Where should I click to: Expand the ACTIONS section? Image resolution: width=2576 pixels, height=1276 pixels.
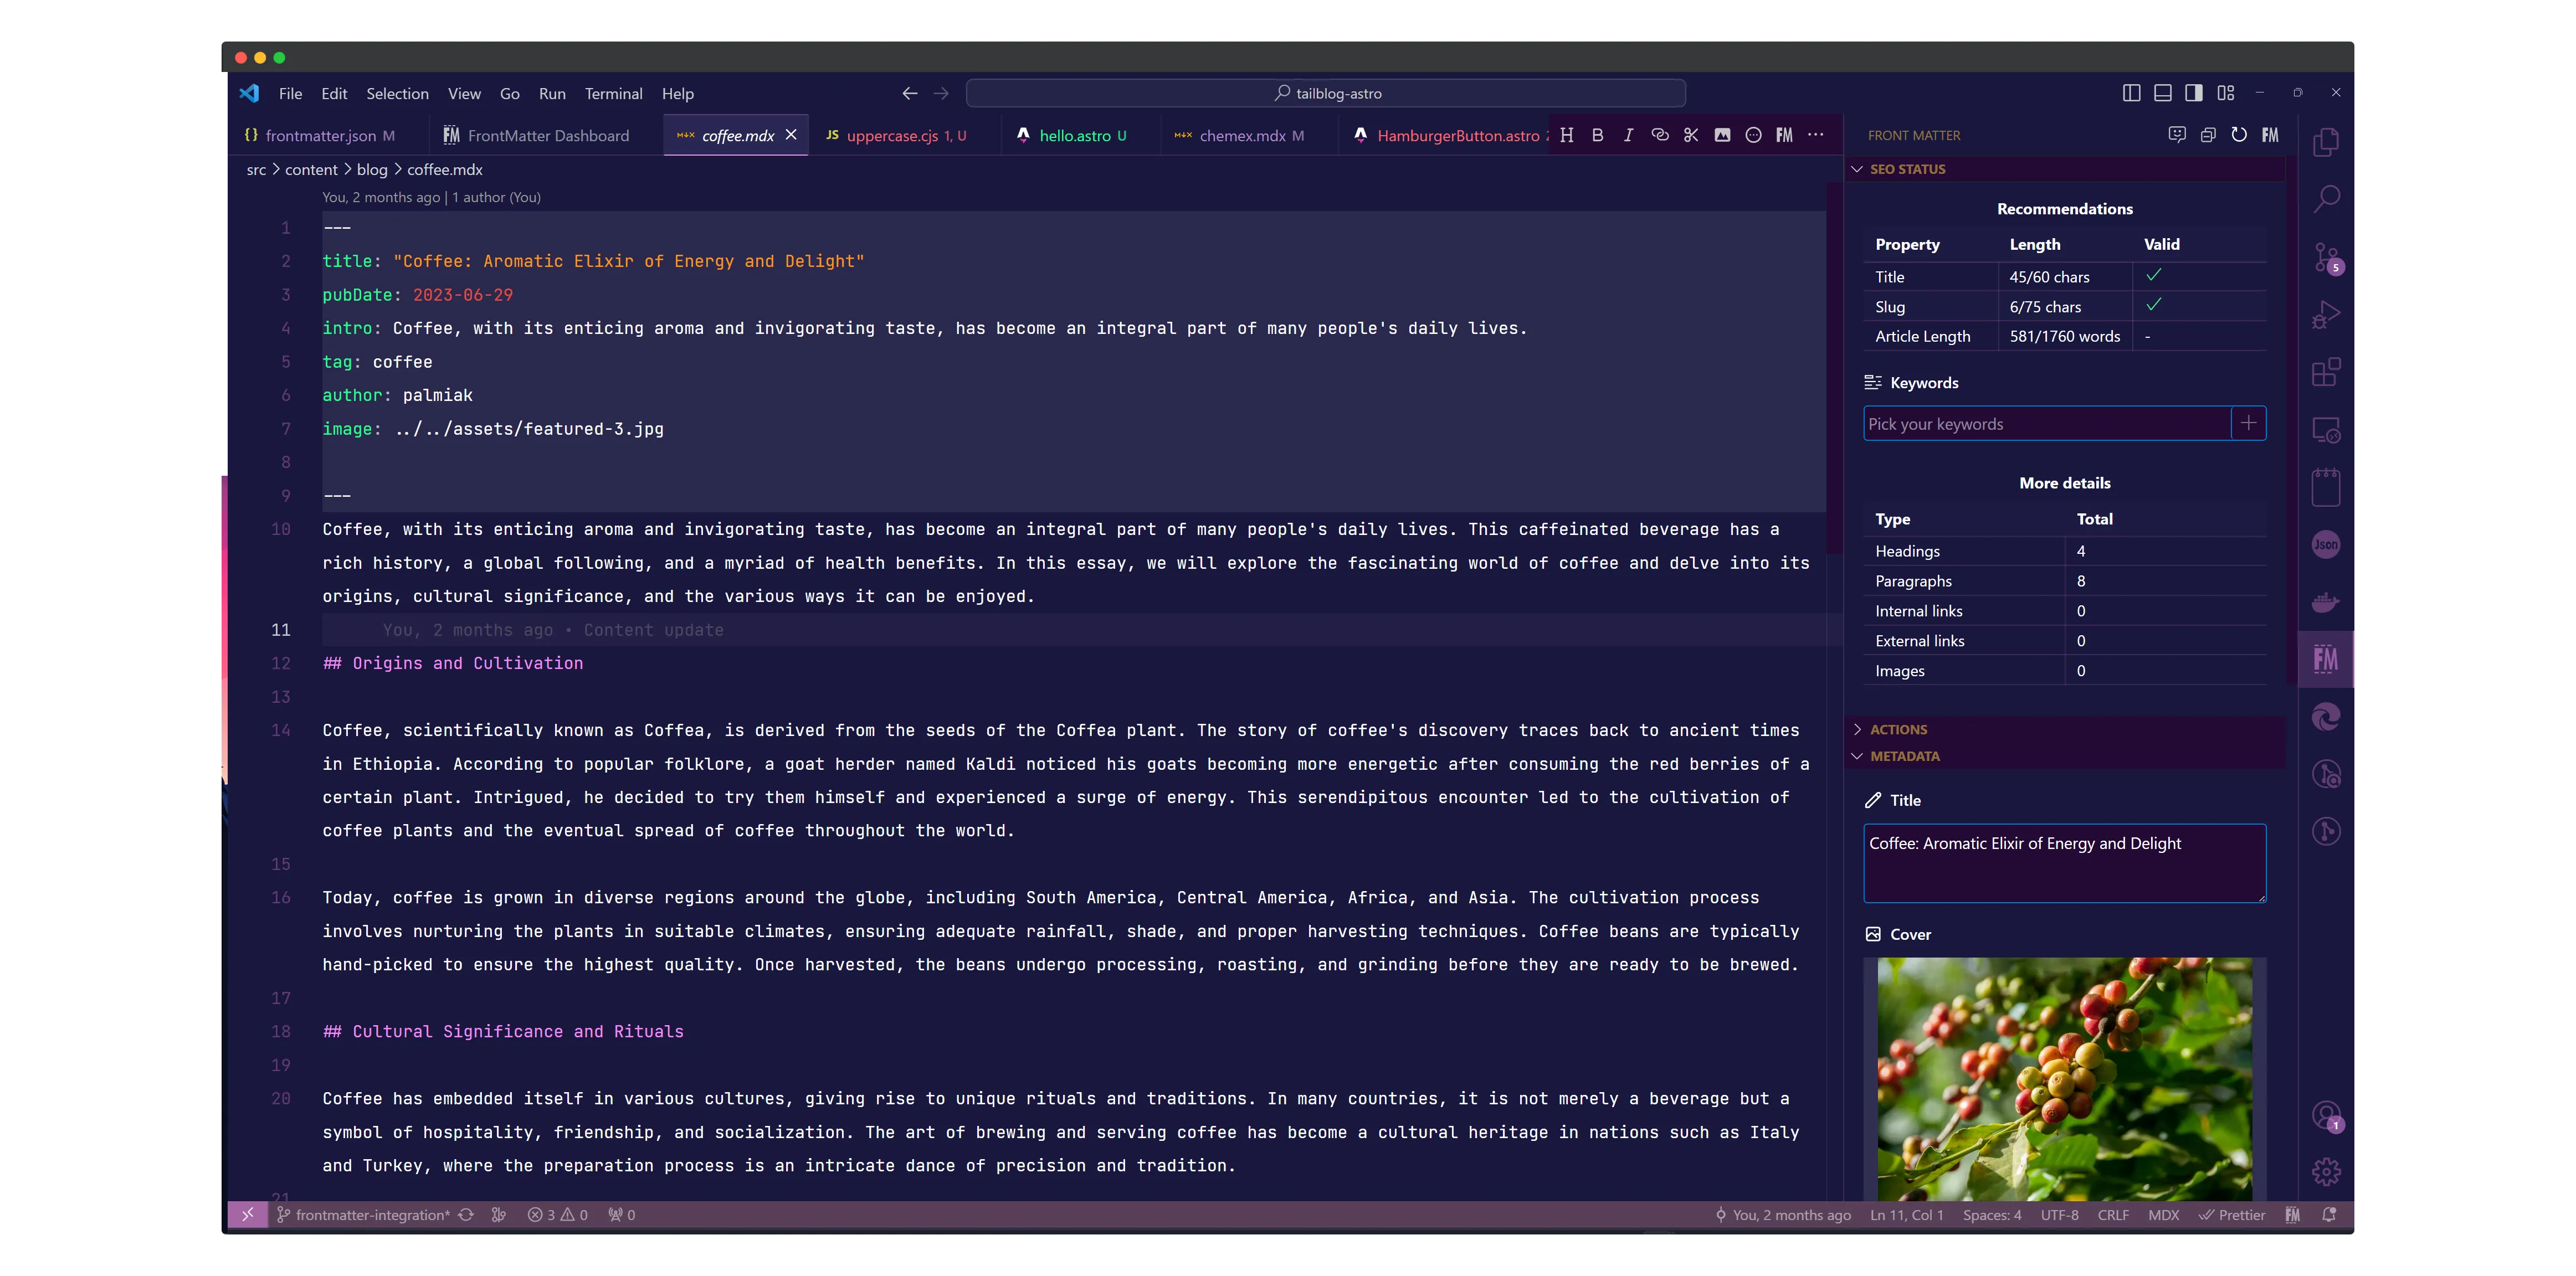click(1898, 730)
